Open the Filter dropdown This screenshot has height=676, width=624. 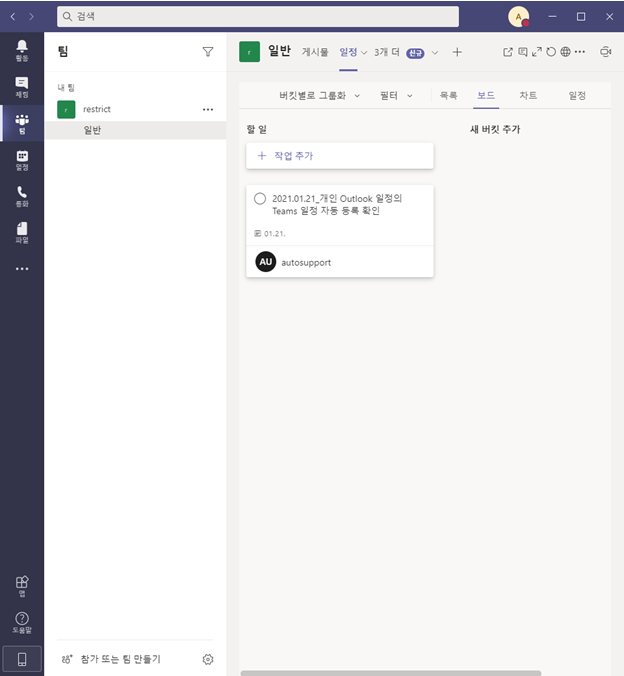(396, 96)
